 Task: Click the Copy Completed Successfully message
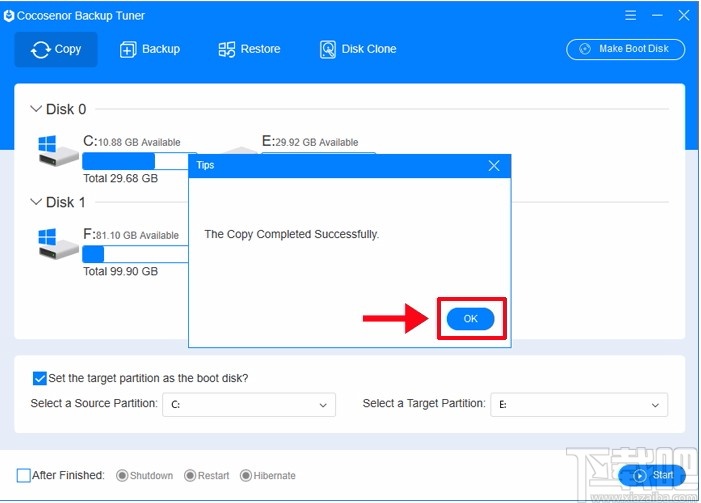point(291,234)
